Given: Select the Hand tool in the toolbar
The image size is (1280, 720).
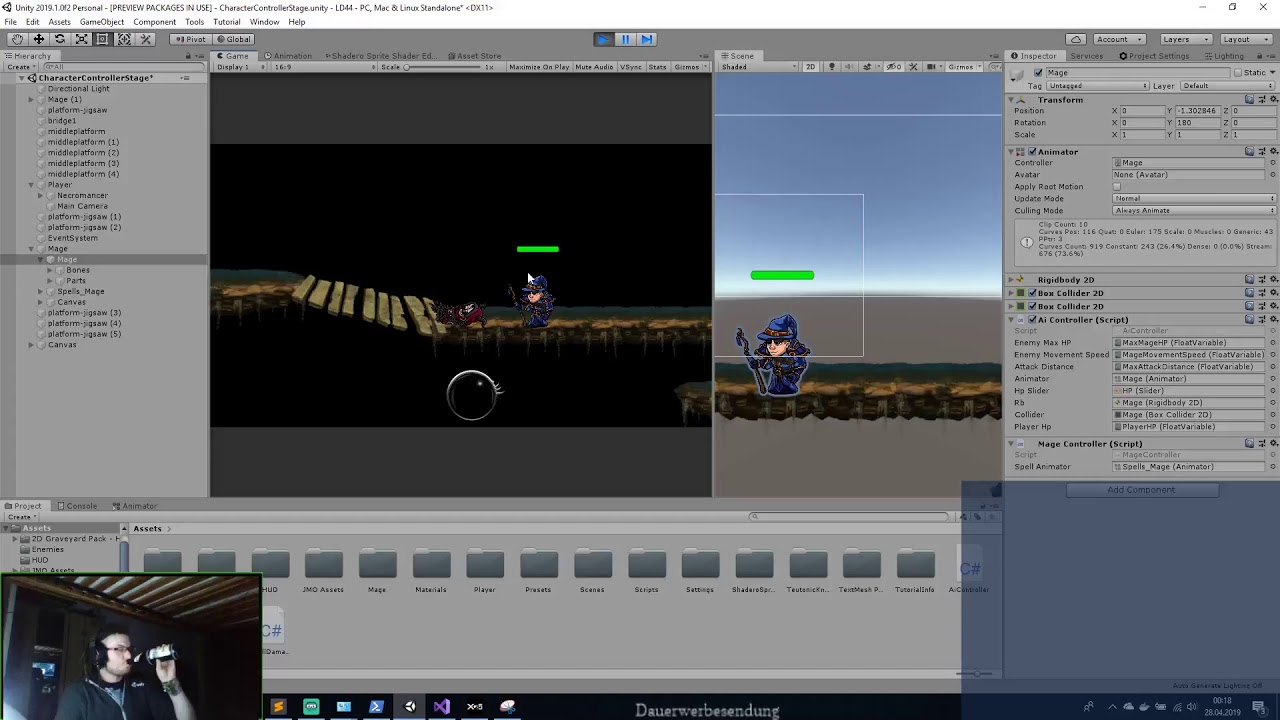Looking at the screenshot, I should 17,39.
